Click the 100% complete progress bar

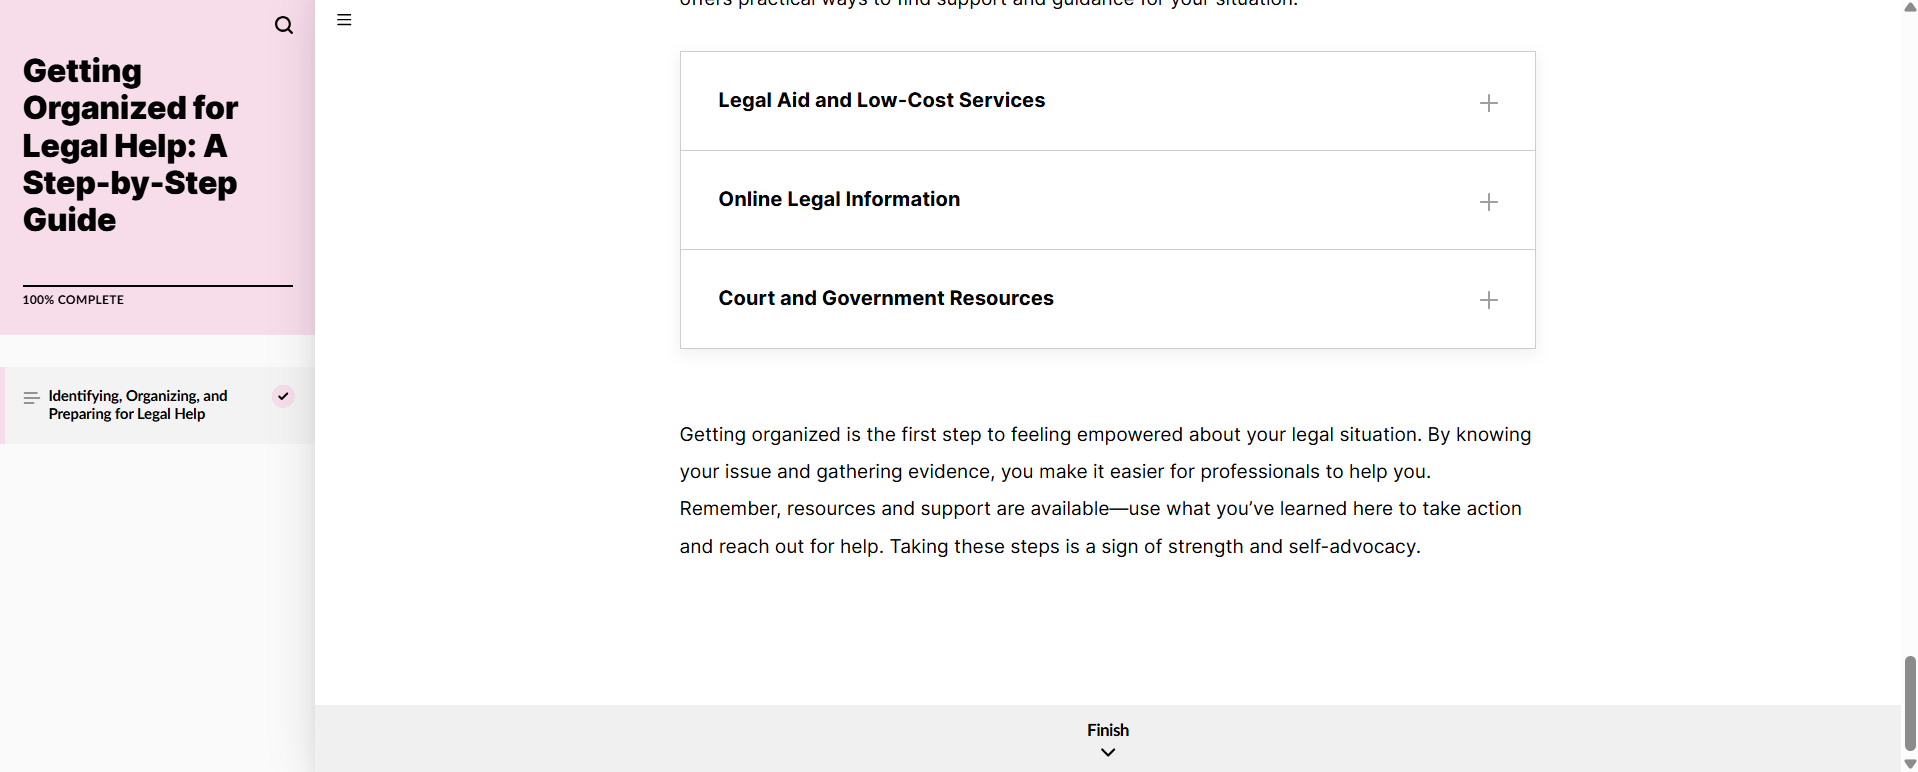pos(158,286)
